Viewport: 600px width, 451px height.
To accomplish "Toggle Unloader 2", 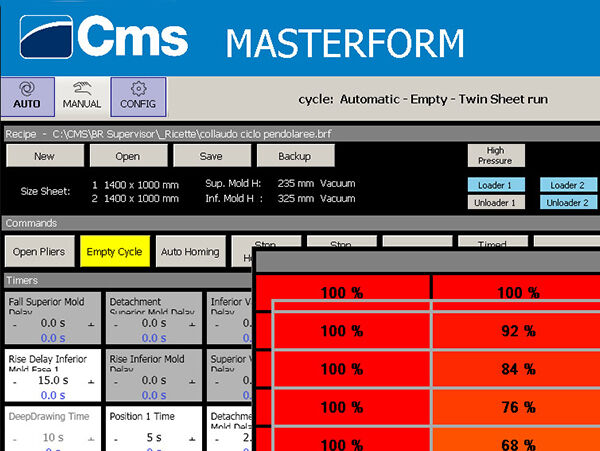I will (x=567, y=203).
